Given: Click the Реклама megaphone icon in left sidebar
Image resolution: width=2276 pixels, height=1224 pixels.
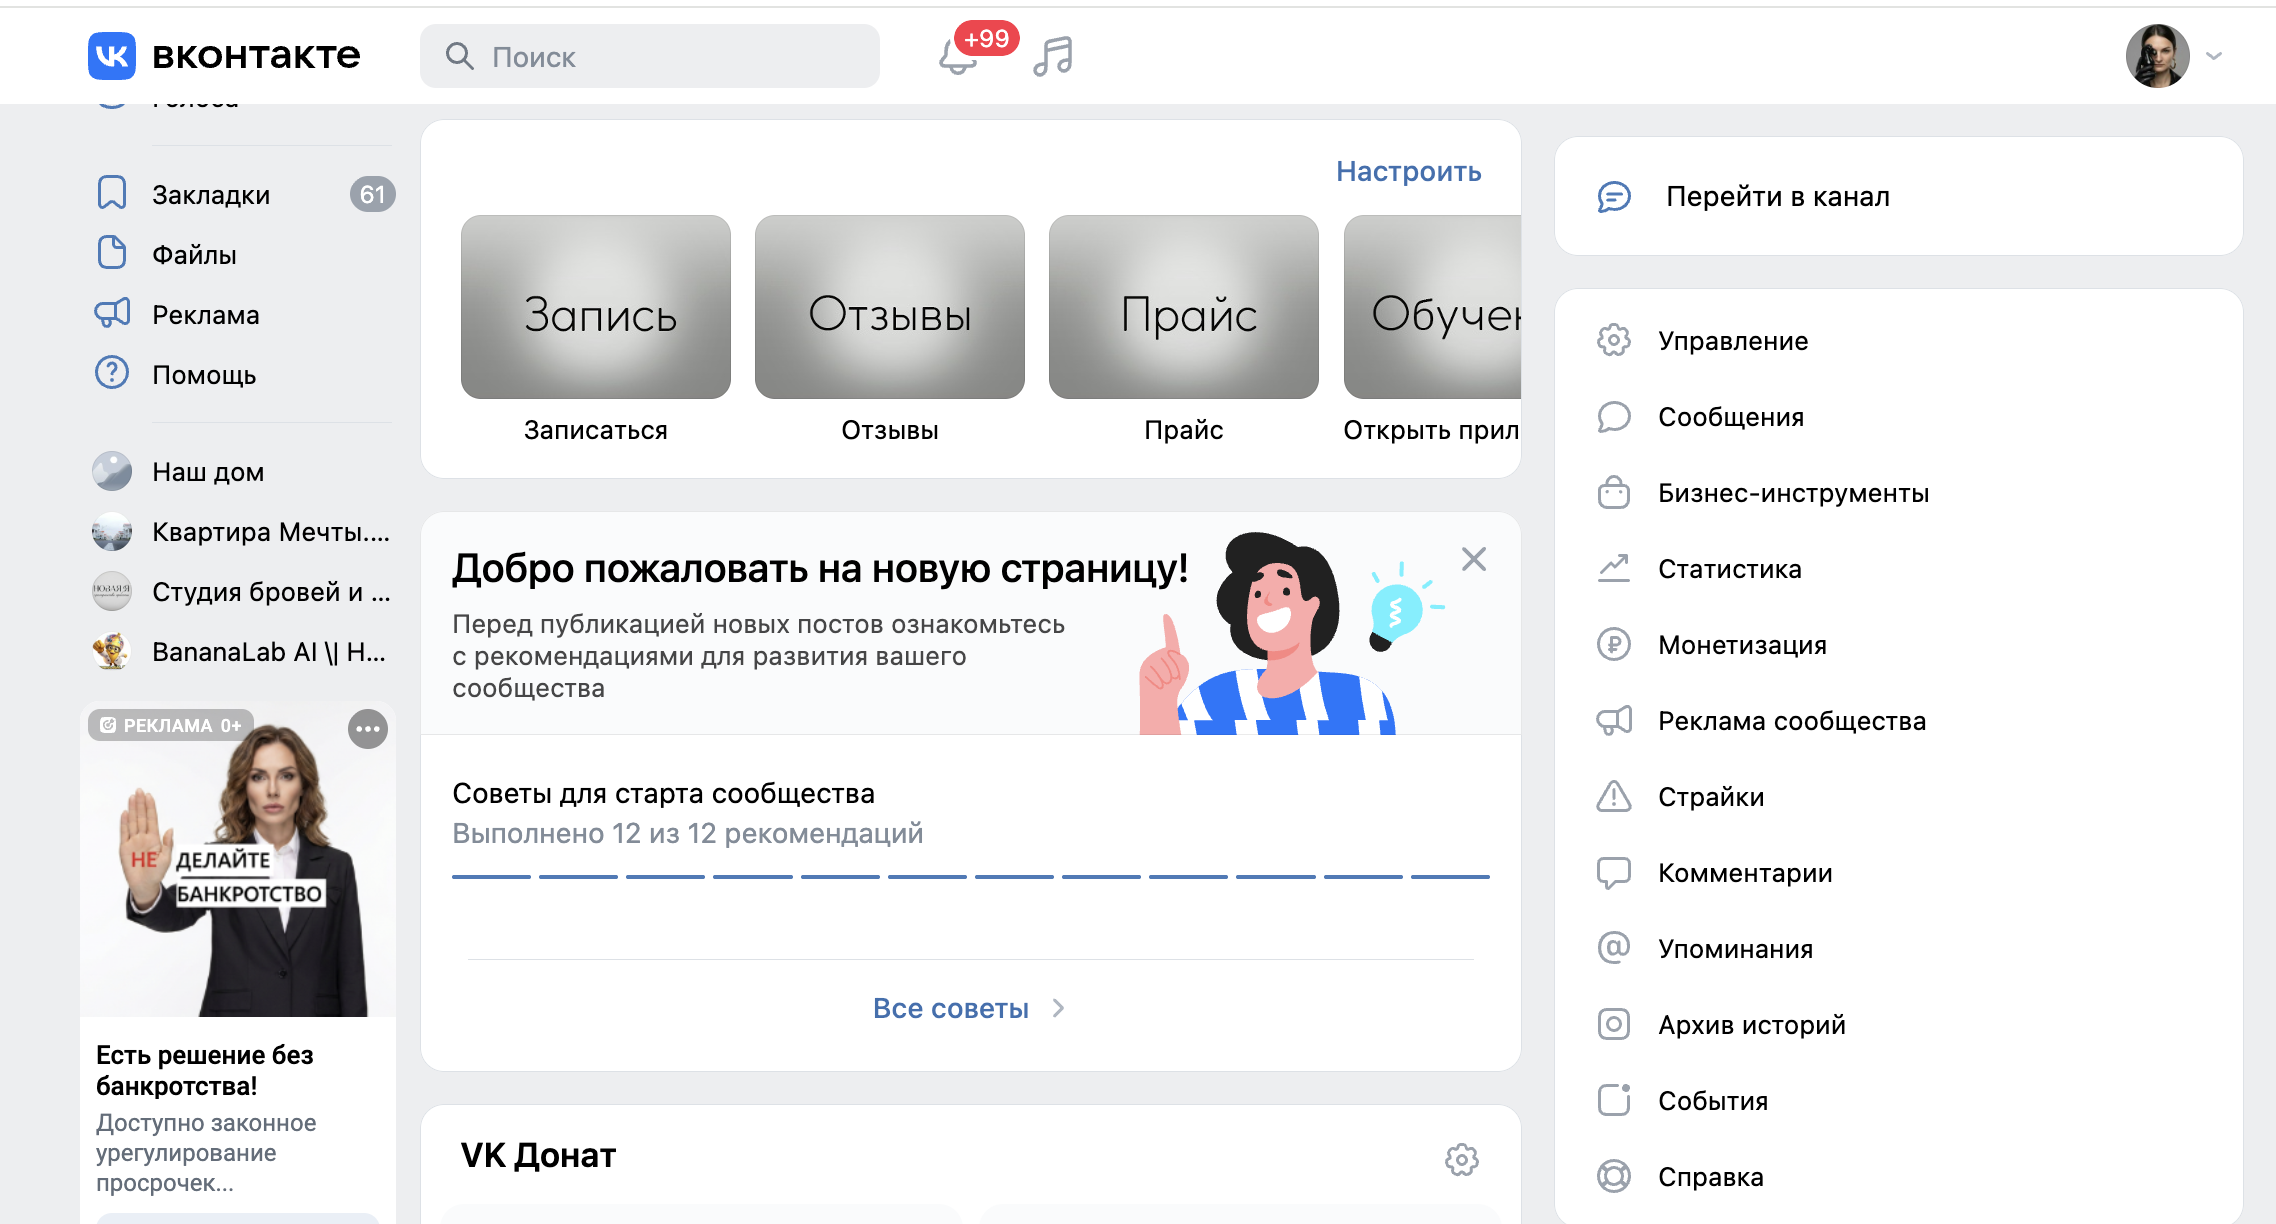Looking at the screenshot, I should 112,313.
